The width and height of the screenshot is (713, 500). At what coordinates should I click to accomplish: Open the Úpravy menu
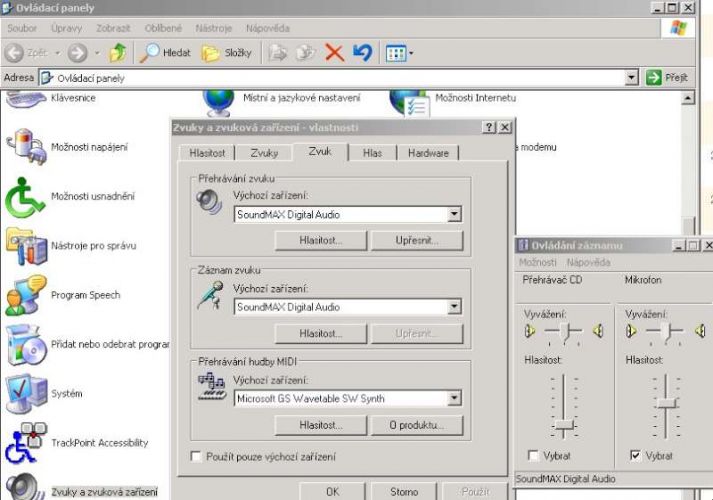[66, 28]
